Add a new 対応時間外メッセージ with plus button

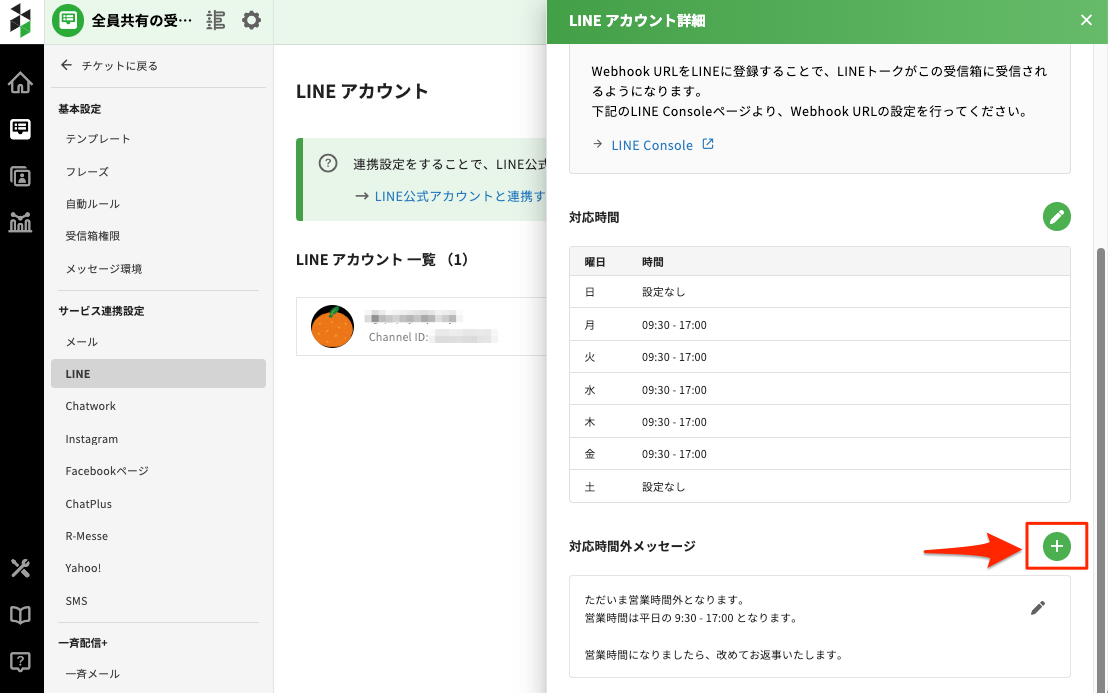click(1056, 546)
